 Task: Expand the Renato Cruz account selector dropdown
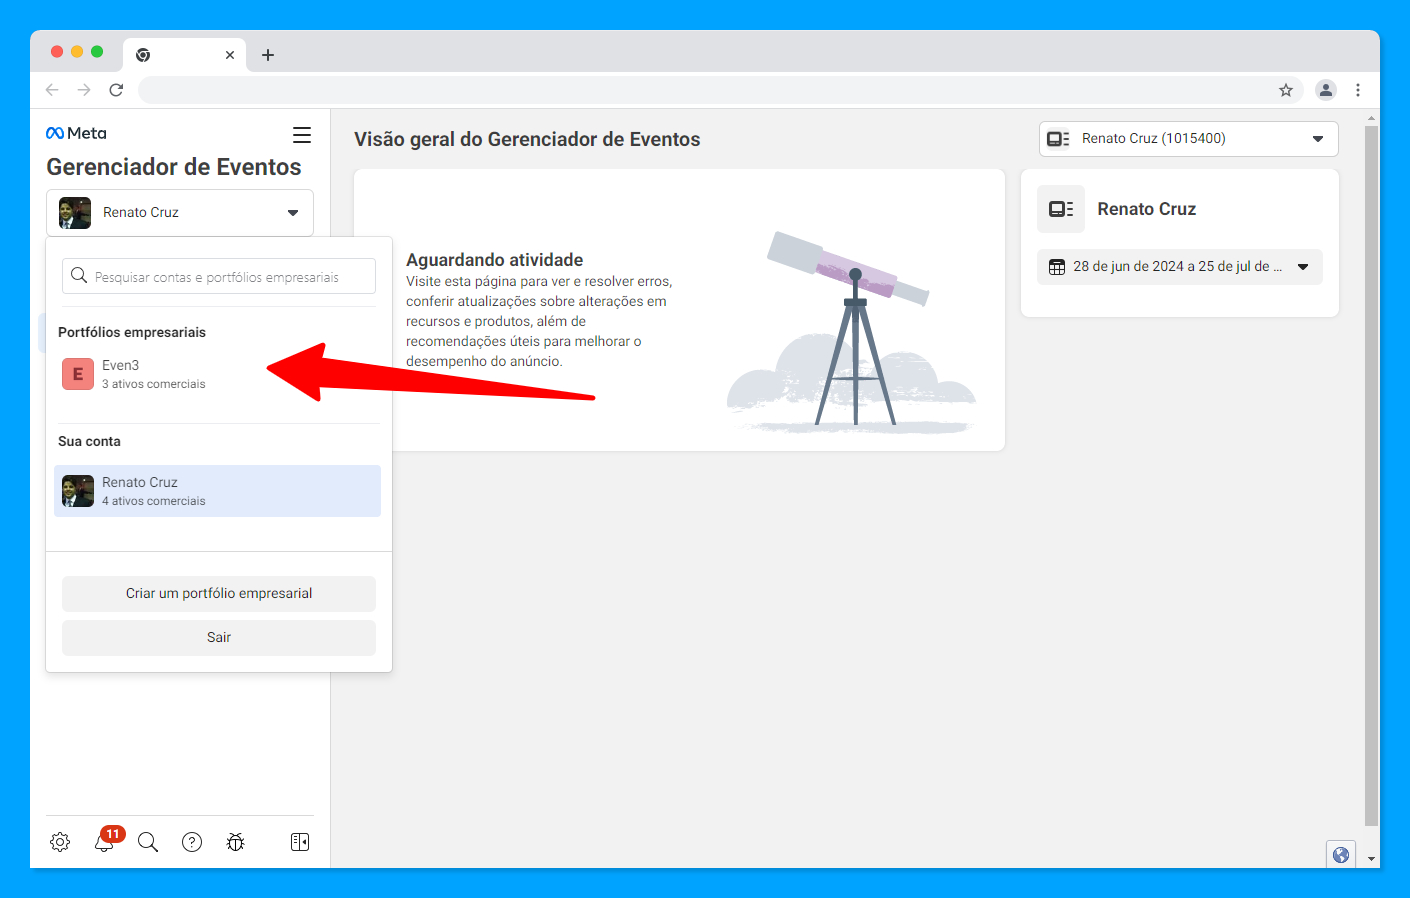coord(180,213)
